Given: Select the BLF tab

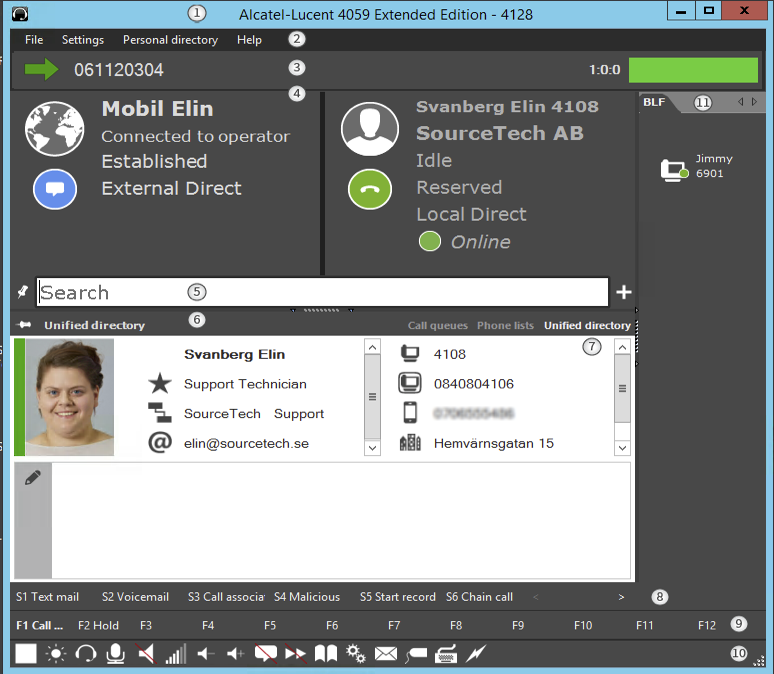Looking at the screenshot, I should [654, 102].
